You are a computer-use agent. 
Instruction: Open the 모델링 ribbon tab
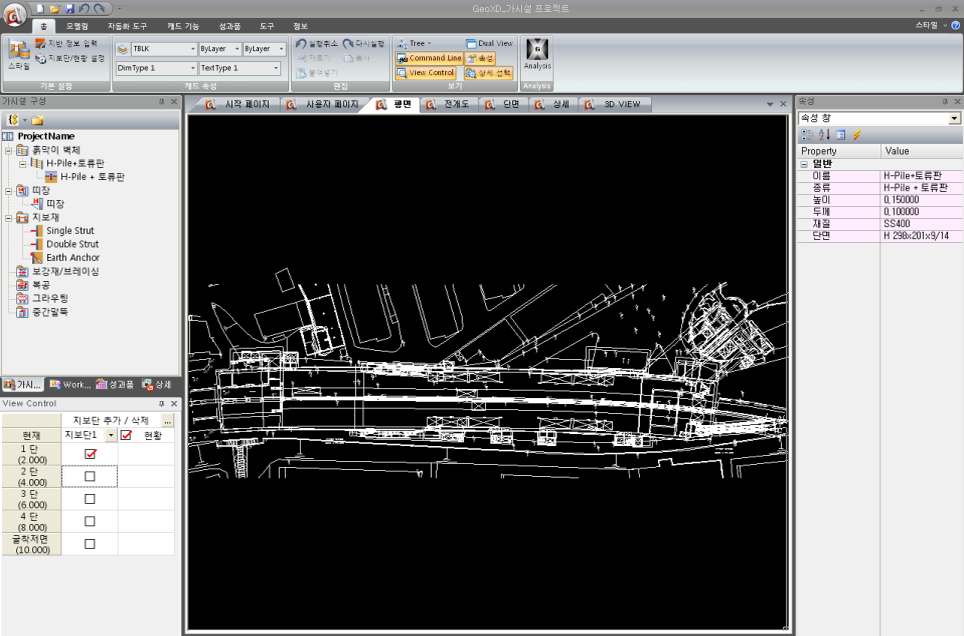pos(77,24)
